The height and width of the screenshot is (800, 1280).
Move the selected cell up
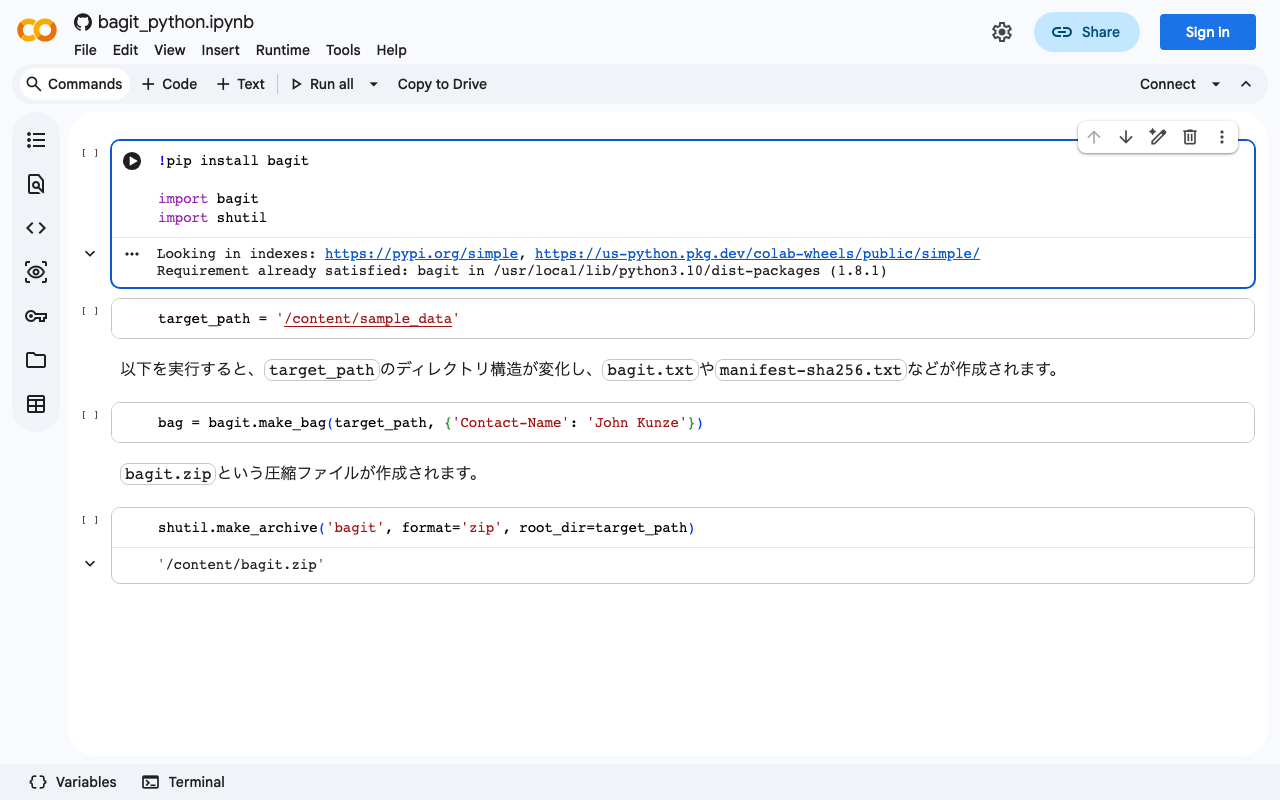point(1094,137)
